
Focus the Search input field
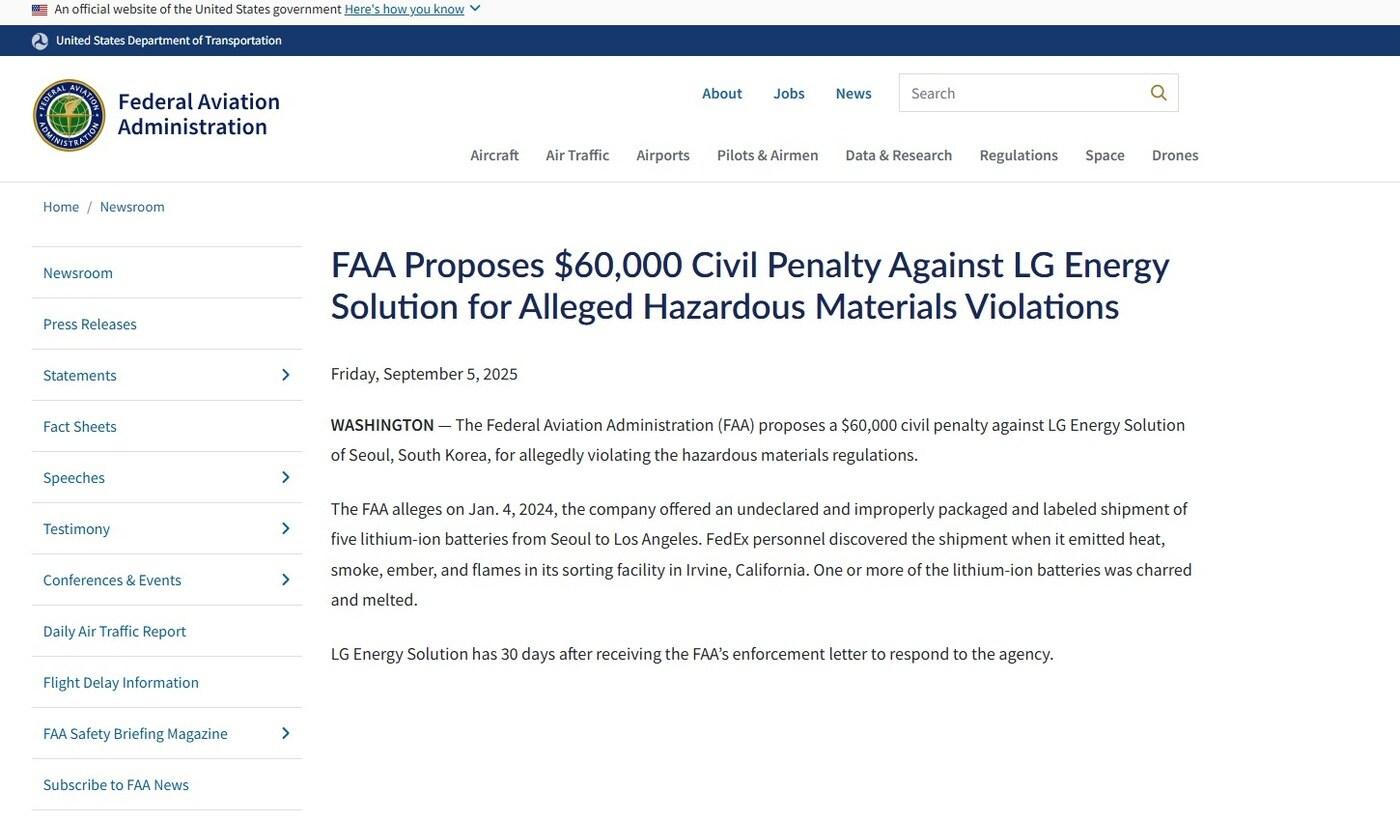1020,93
